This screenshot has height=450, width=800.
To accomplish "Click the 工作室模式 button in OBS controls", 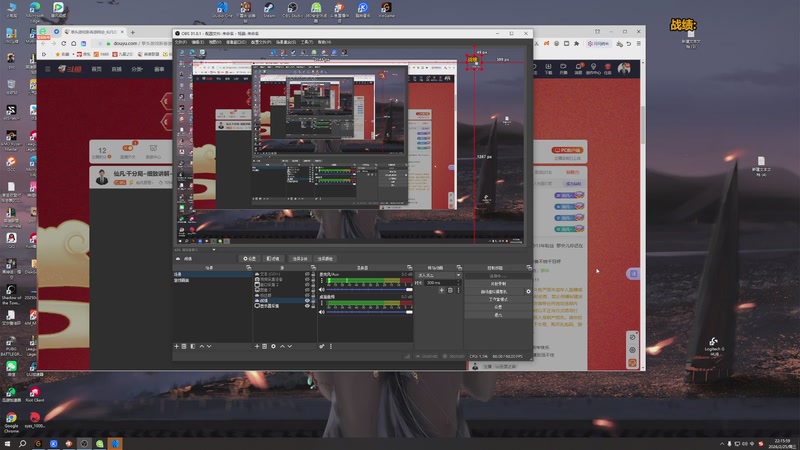I will [x=498, y=299].
